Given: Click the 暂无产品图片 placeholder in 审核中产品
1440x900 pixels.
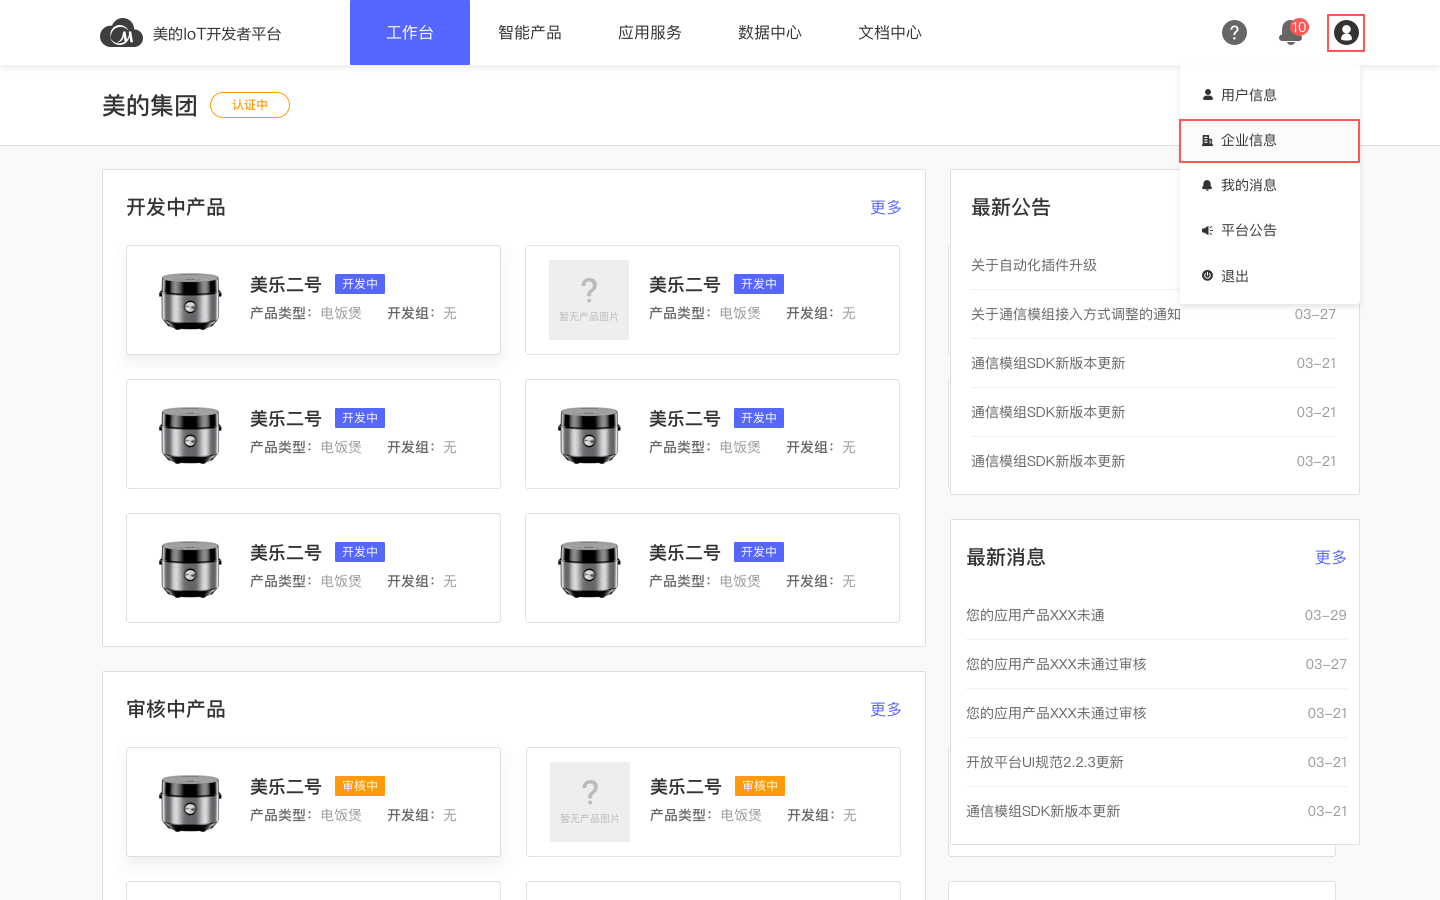Looking at the screenshot, I should tap(590, 802).
